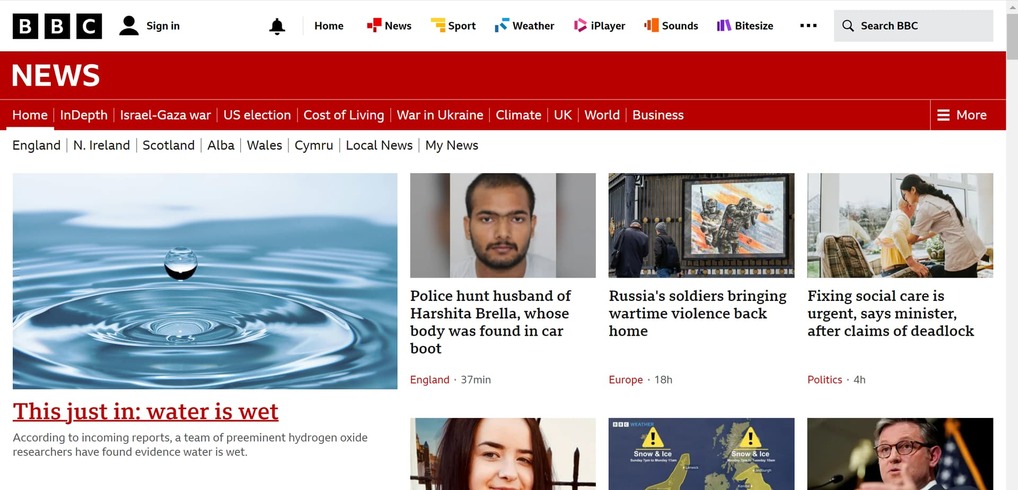Screen dimensions: 1018x490
Task: Click the Sign in person icon
Action: click(129, 26)
